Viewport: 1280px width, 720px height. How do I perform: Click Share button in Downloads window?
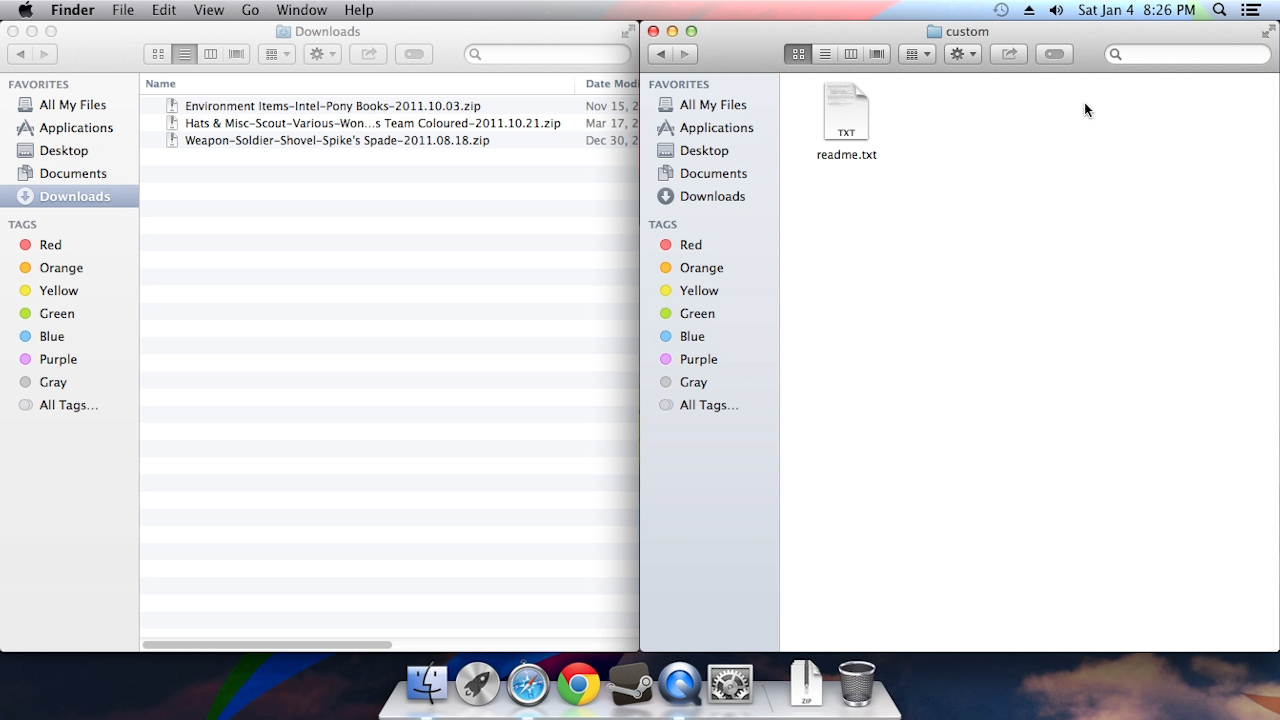point(368,54)
